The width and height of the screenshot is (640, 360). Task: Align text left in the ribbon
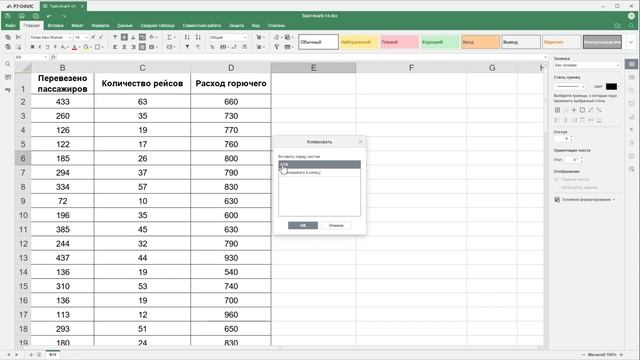[115, 47]
